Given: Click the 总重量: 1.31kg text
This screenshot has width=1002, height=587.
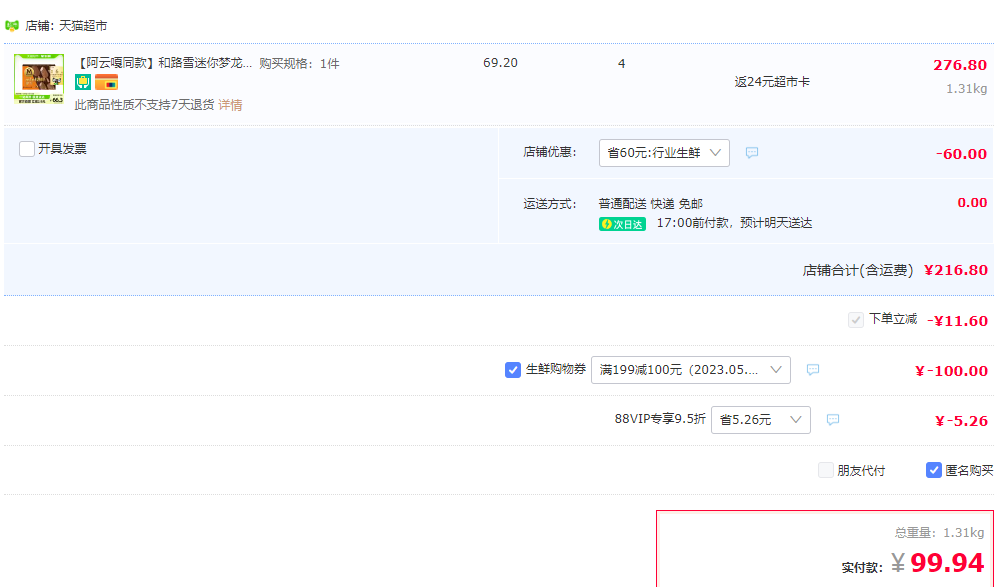Looking at the screenshot, I should coord(939,533).
